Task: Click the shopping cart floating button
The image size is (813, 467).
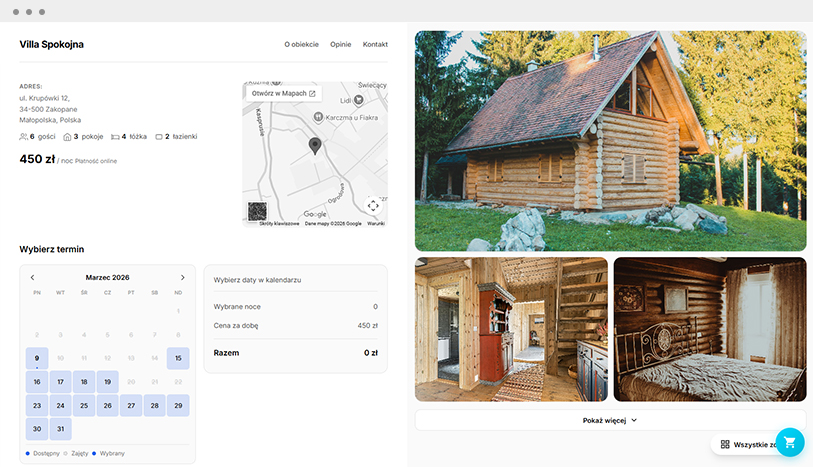Action: pos(790,443)
